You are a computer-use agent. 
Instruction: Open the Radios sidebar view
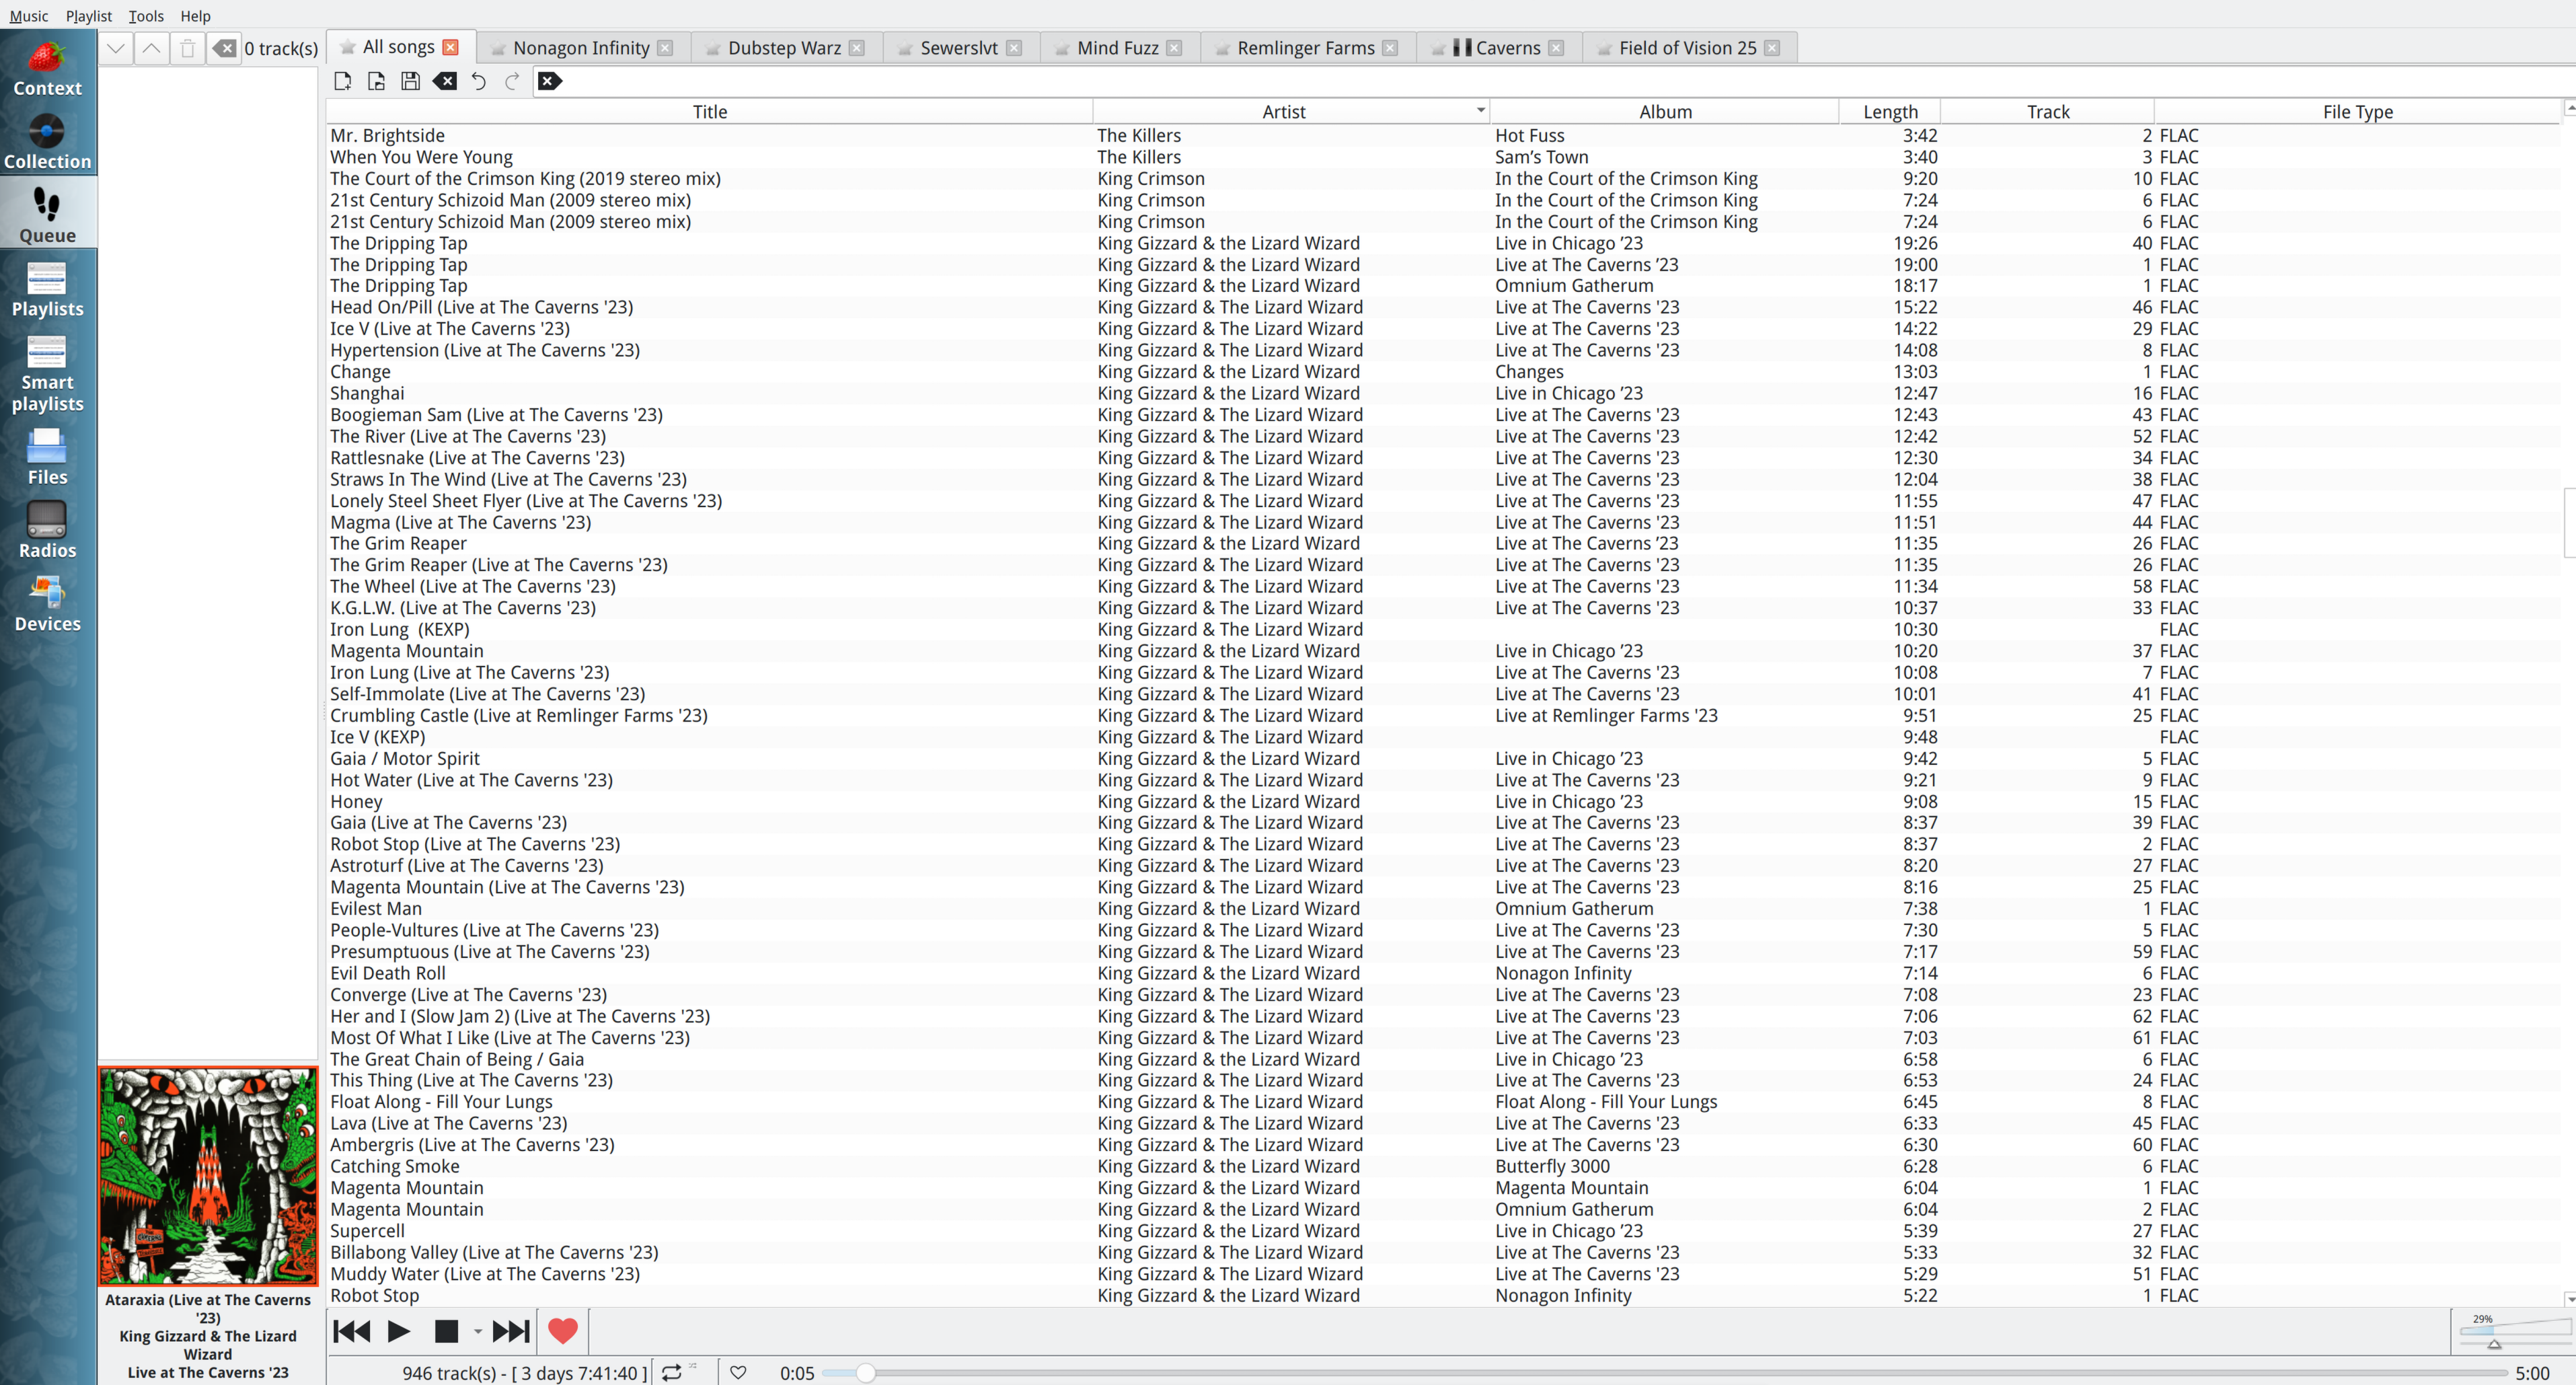pyautogui.click(x=47, y=530)
